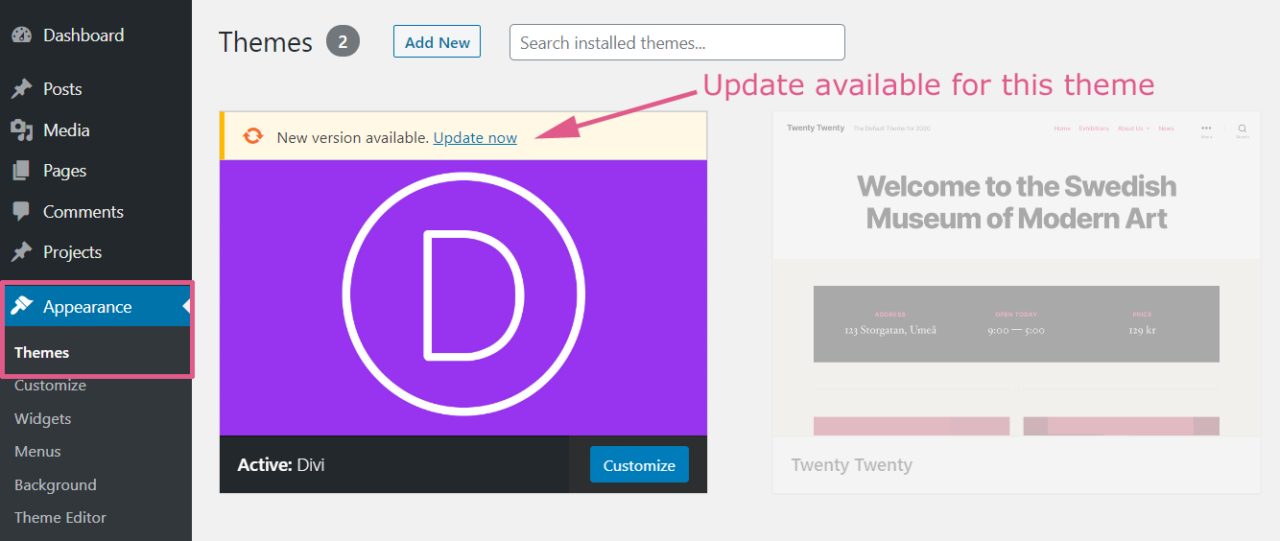Open the Widgets submenu item
Image resolution: width=1280 pixels, height=541 pixels.
point(43,418)
